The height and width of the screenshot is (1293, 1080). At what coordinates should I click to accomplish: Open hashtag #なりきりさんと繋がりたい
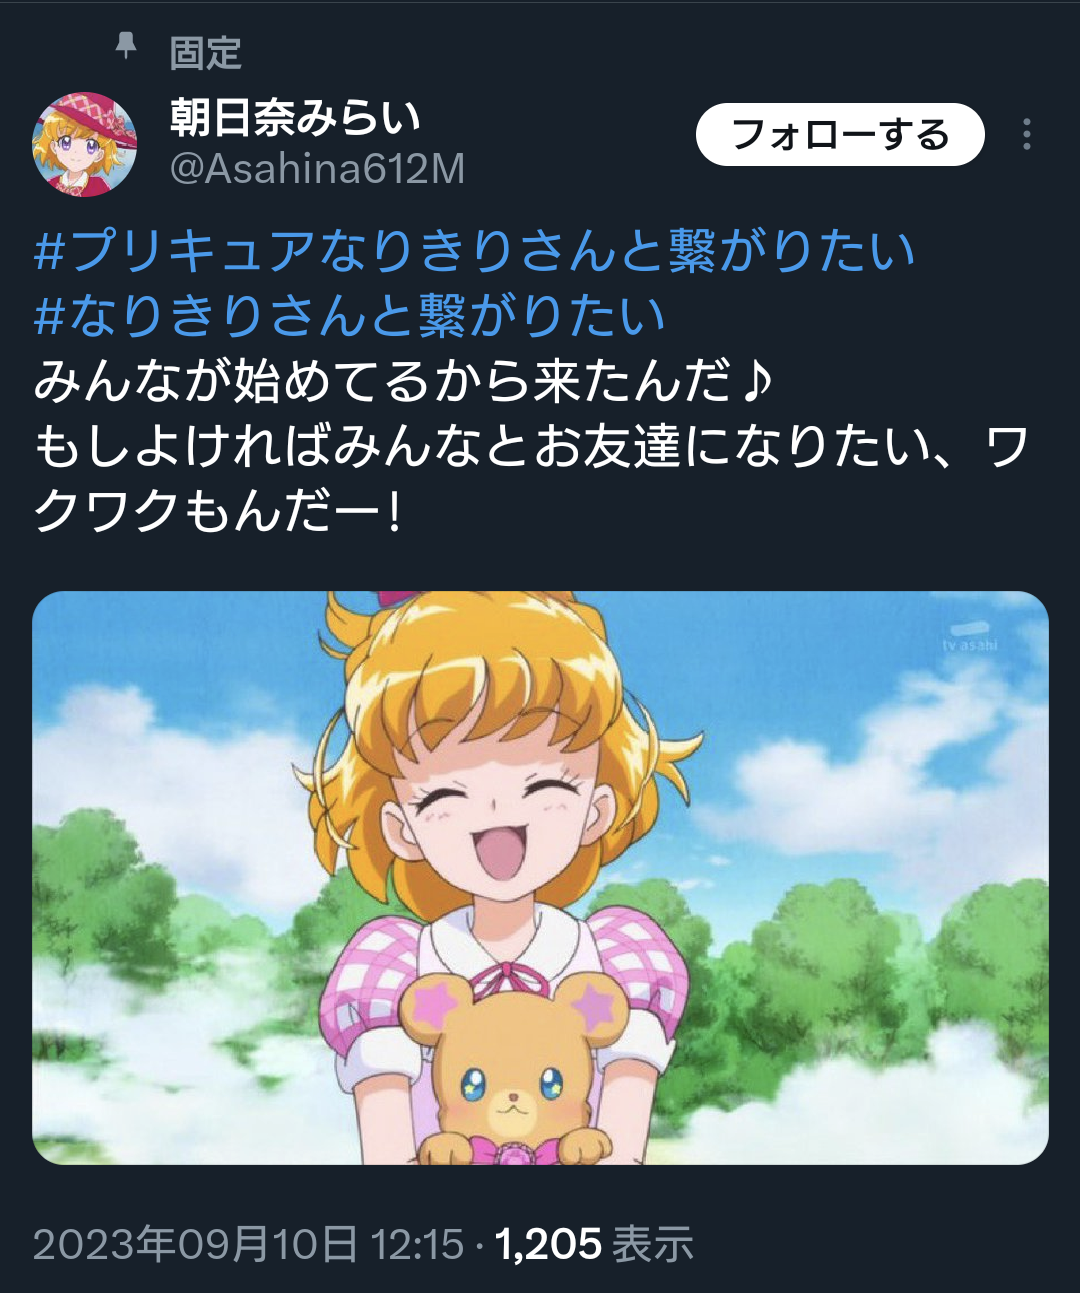point(349,315)
